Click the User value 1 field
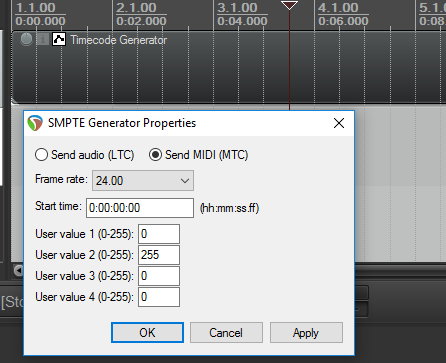This screenshot has height=363, width=446. tap(159, 234)
